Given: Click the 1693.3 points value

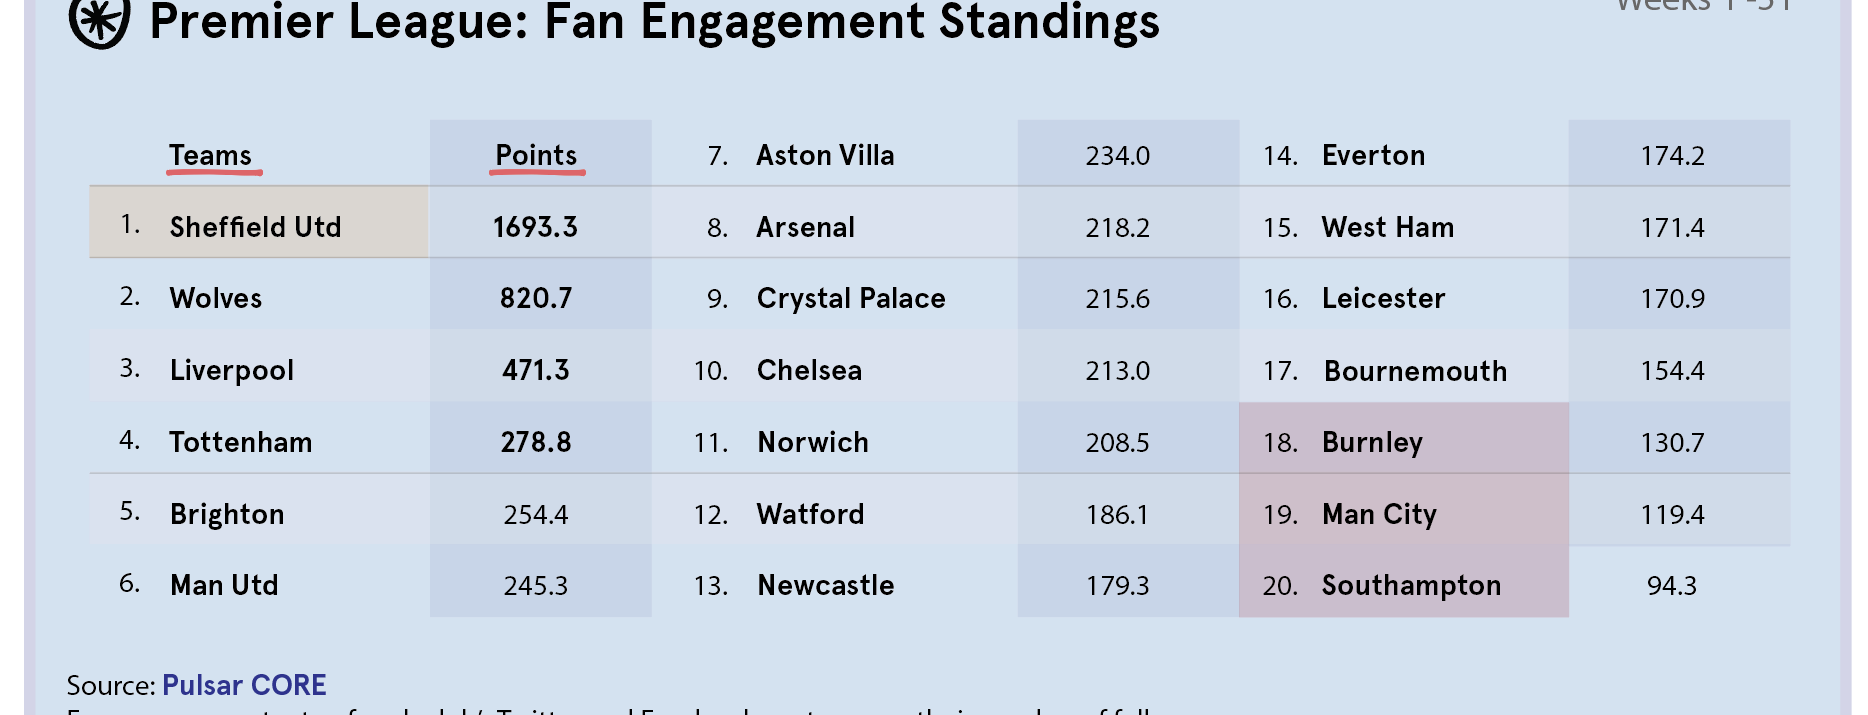Looking at the screenshot, I should (x=536, y=227).
